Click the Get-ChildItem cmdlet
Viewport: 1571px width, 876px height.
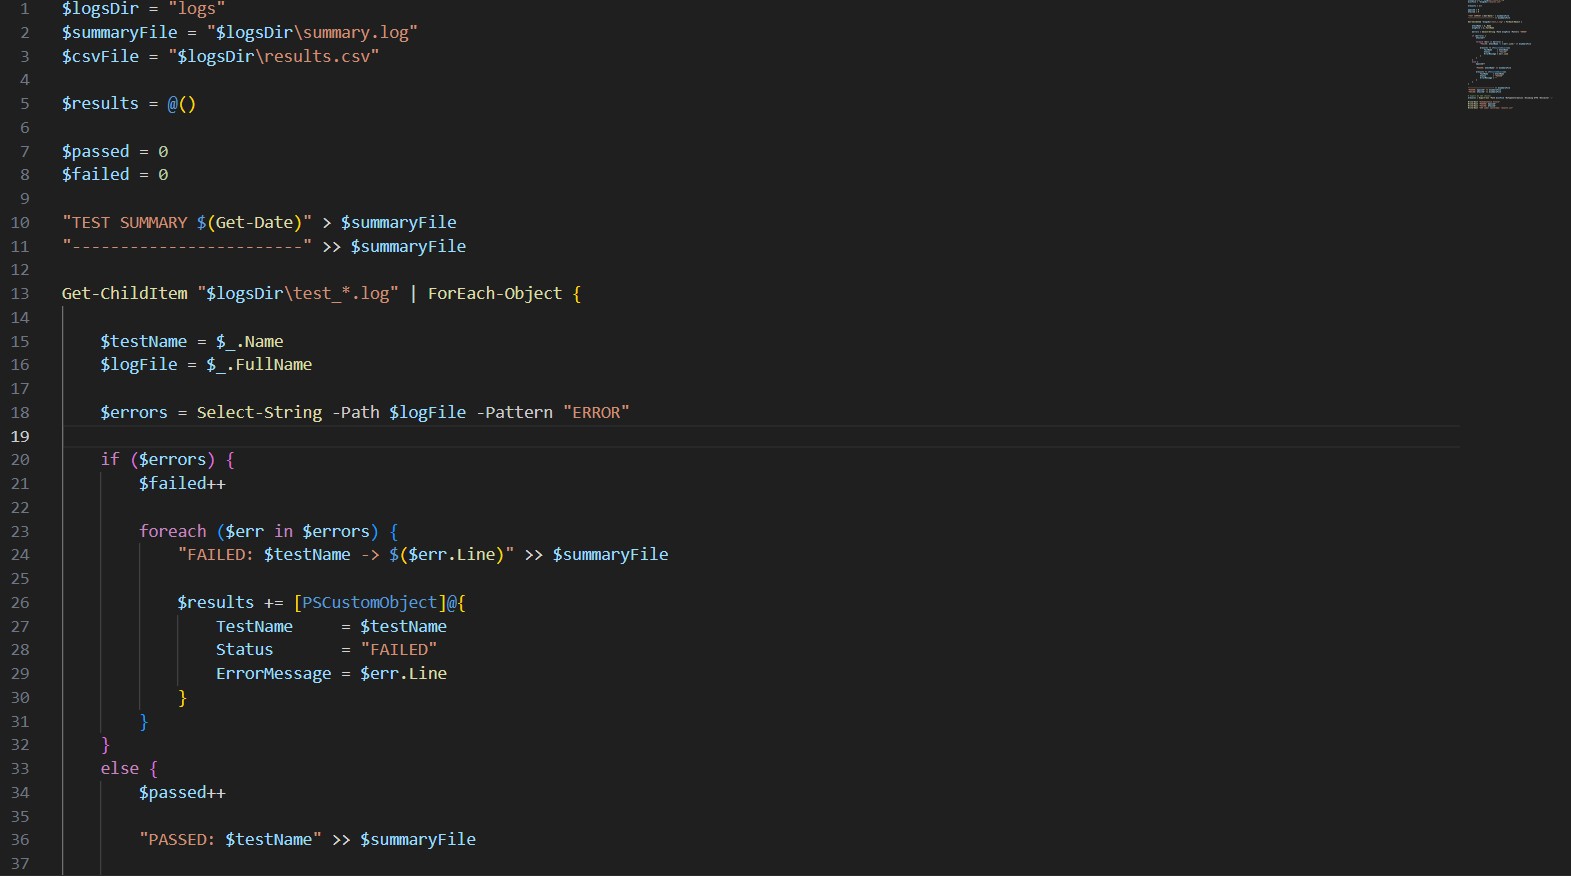click(x=124, y=294)
